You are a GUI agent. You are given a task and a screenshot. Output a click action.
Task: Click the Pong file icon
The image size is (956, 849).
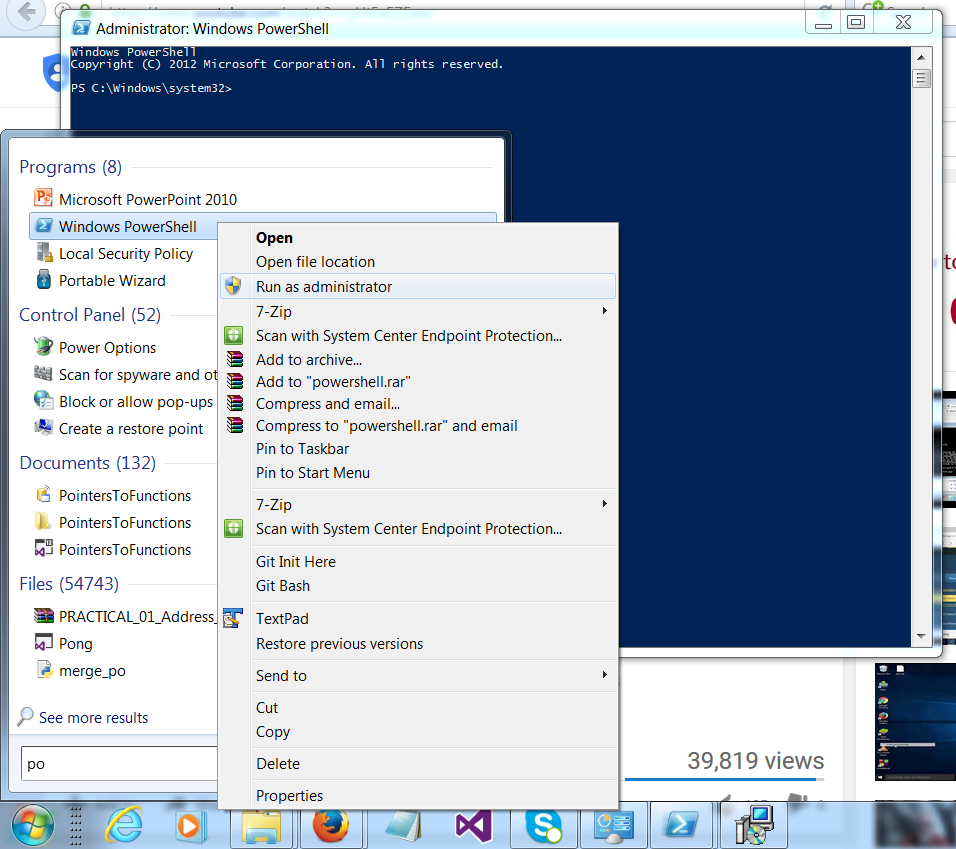(x=44, y=642)
